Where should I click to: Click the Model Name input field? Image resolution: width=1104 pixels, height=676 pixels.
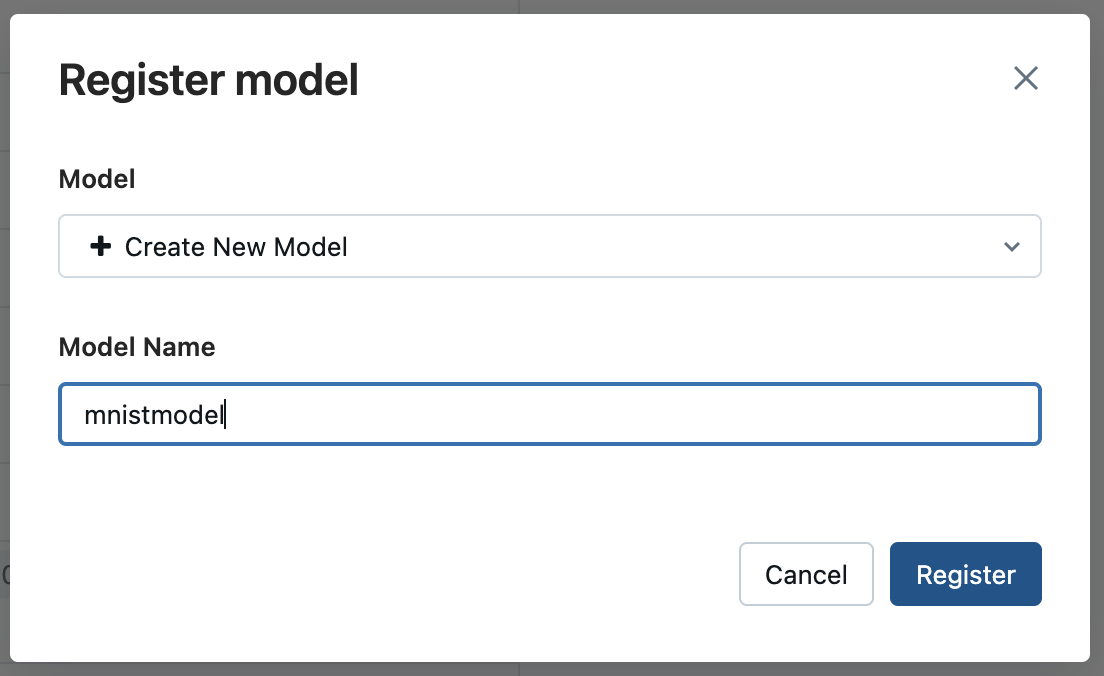click(550, 414)
